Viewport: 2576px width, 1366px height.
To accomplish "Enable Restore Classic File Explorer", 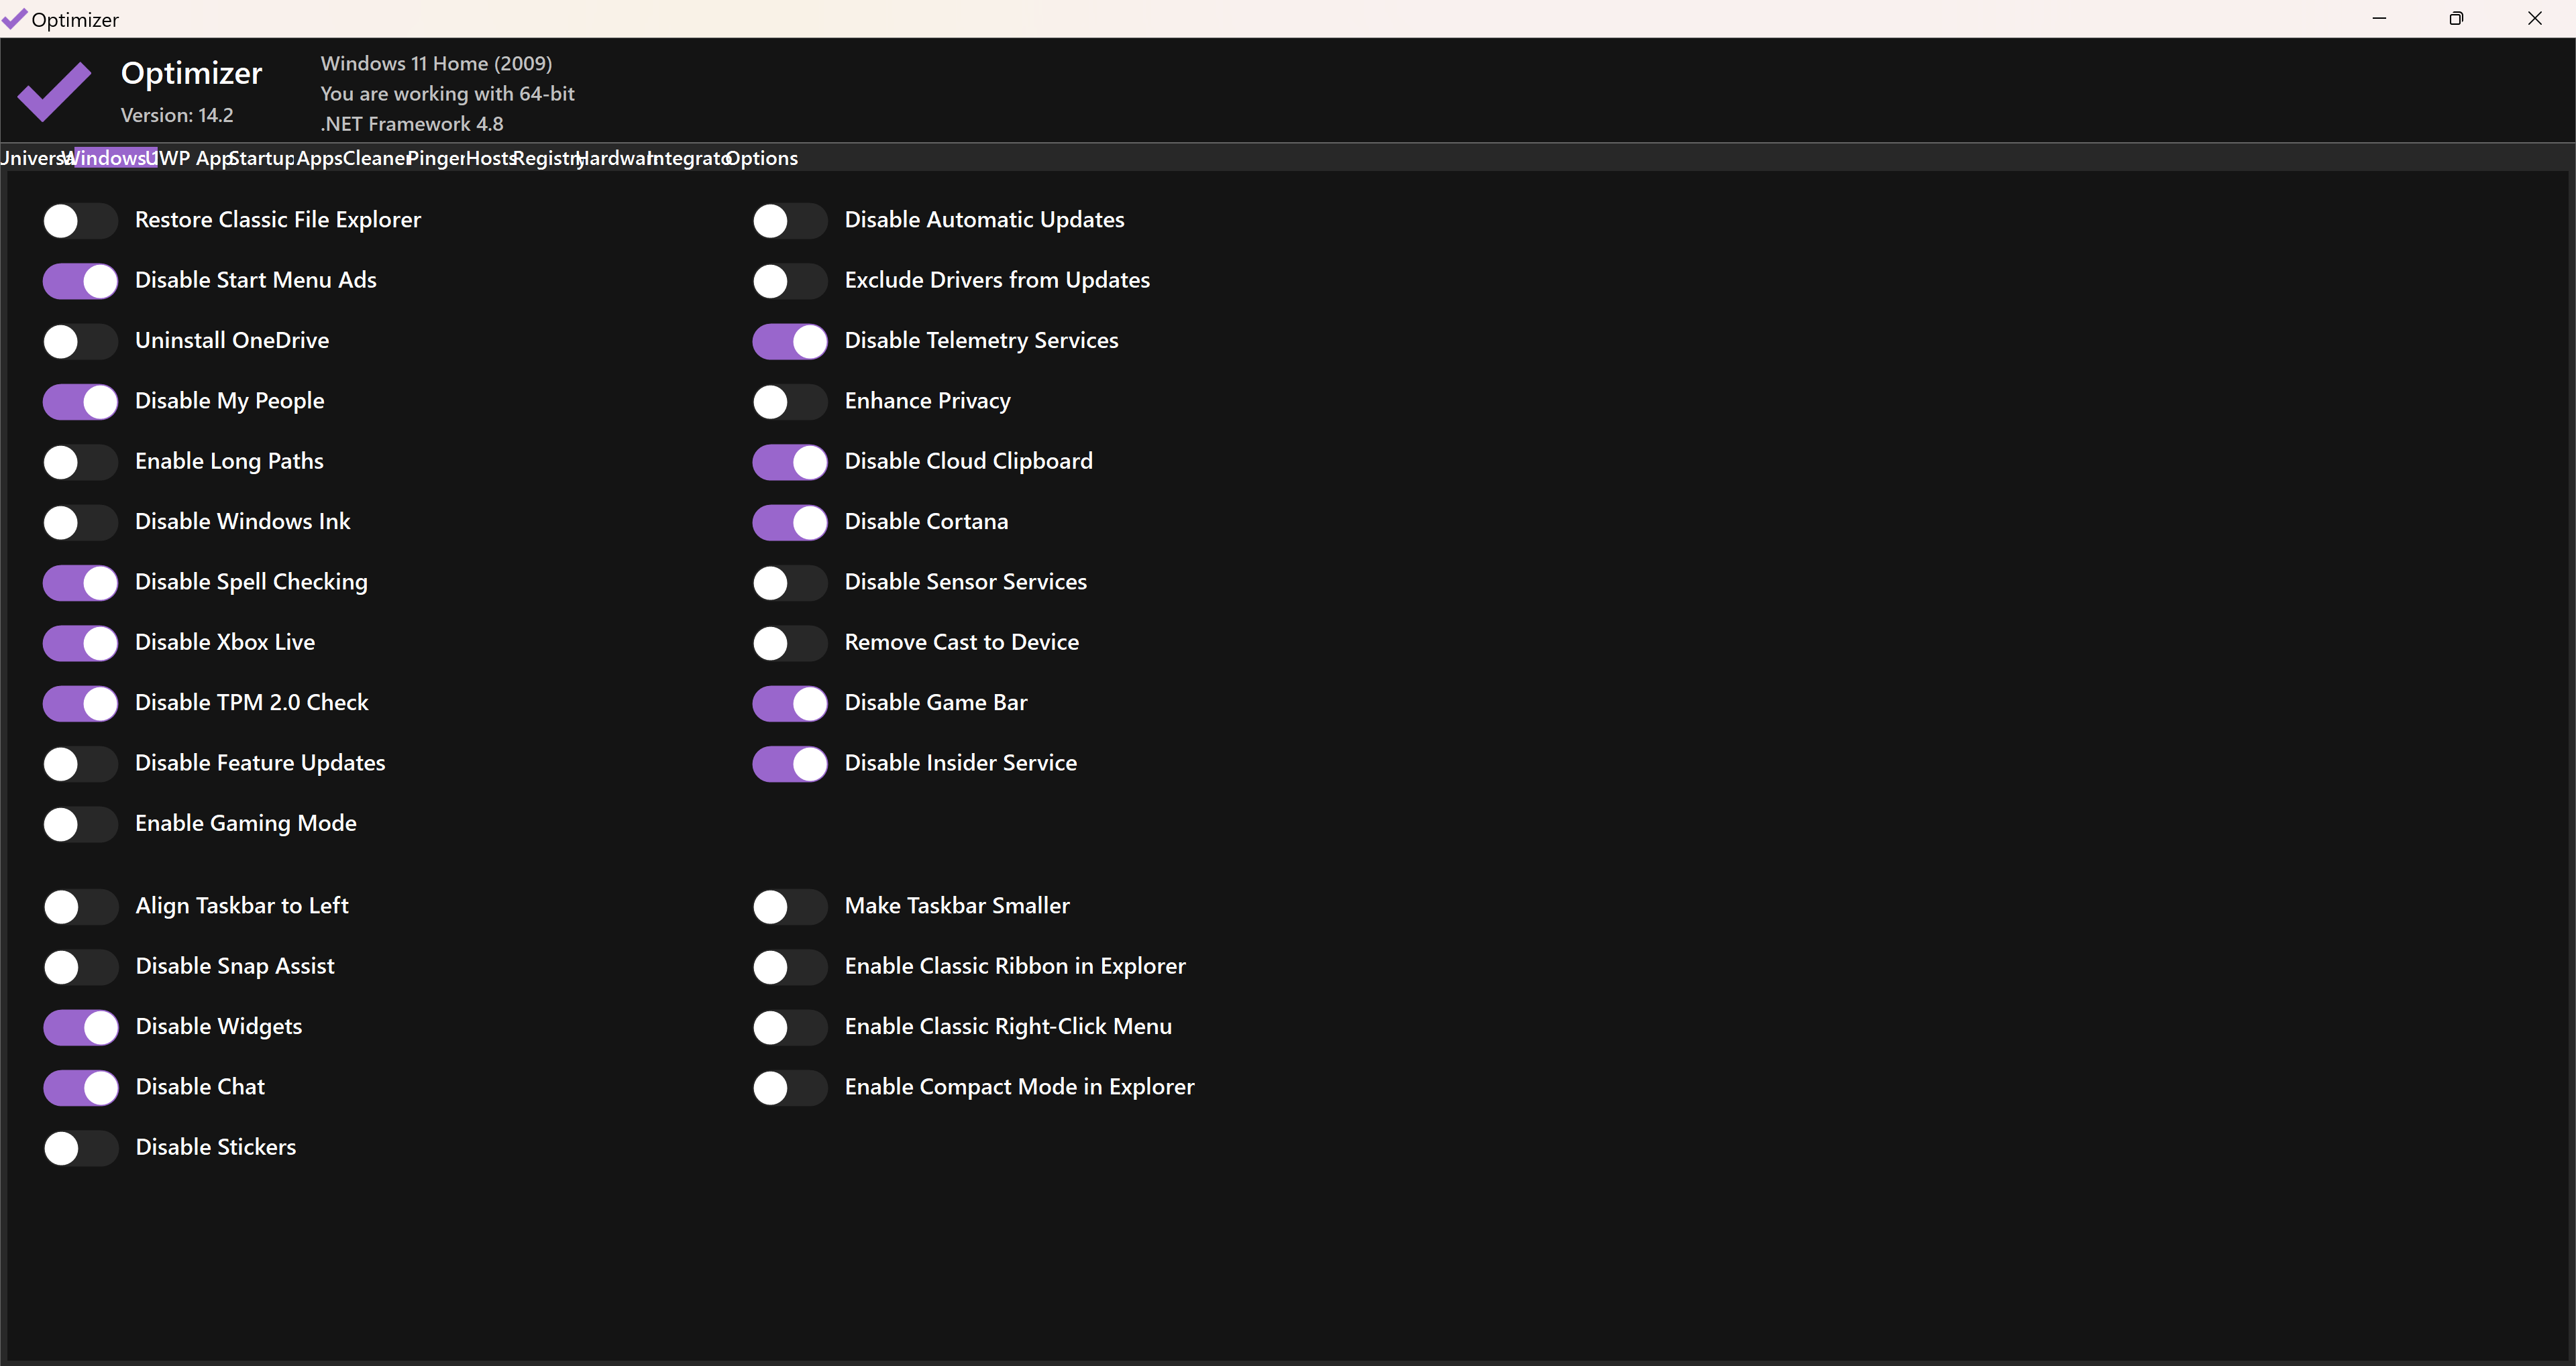I will tap(80, 221).
